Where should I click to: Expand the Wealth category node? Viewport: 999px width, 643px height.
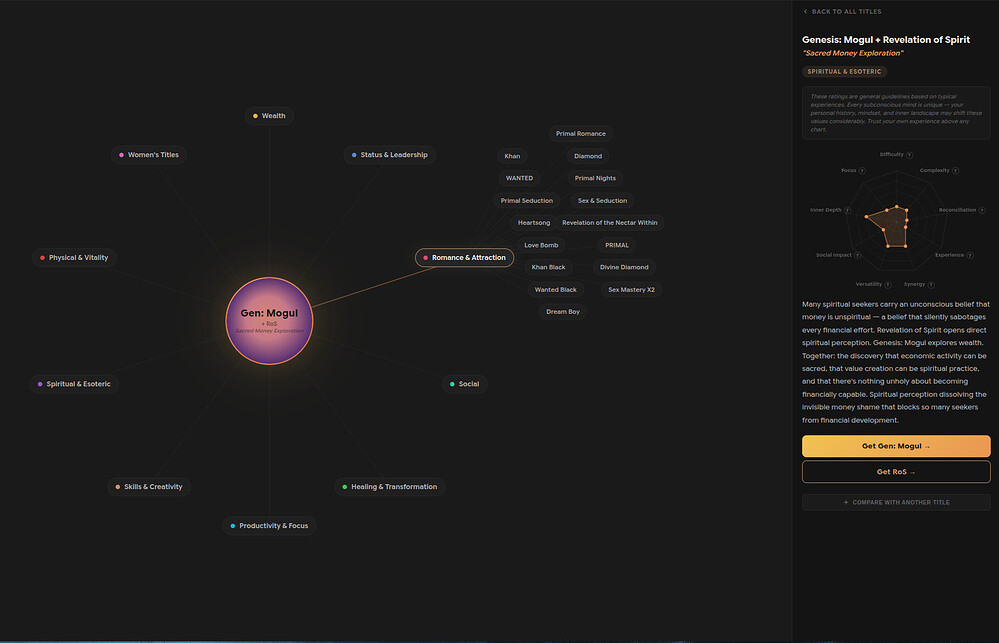269,116
